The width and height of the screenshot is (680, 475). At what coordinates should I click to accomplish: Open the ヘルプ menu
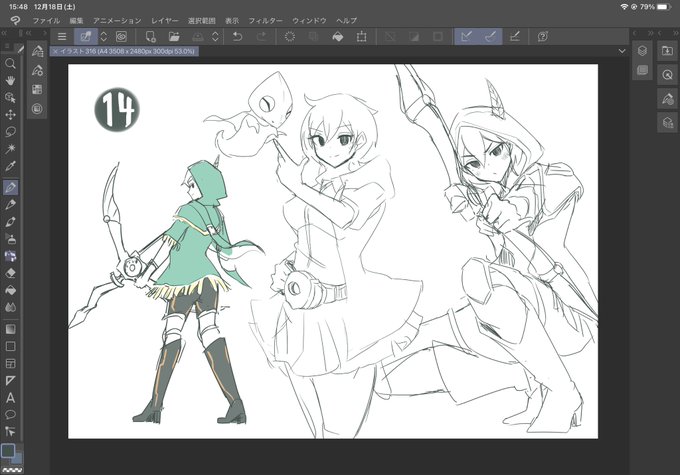(x=347, y=20)
